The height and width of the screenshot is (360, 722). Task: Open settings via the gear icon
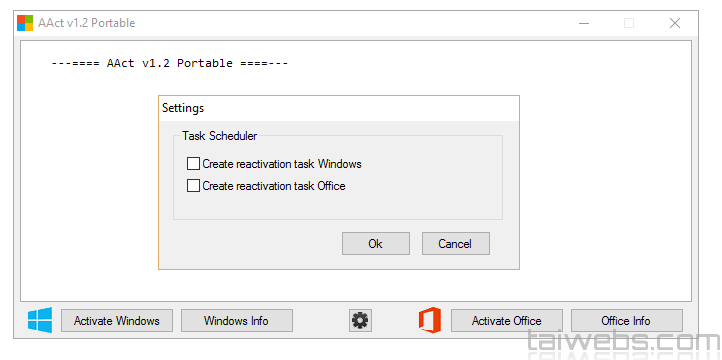(x=360, y=320)
